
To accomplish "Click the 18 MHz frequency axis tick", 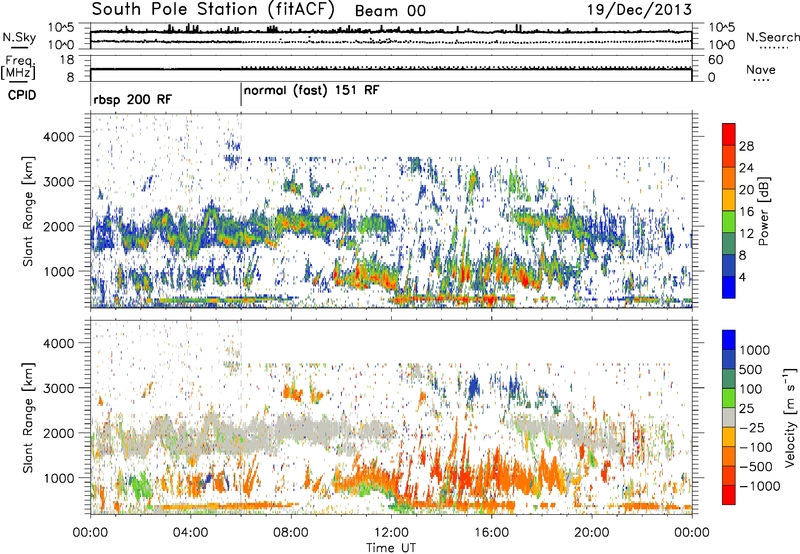I will pyautogui.click(x=67, y=60).
